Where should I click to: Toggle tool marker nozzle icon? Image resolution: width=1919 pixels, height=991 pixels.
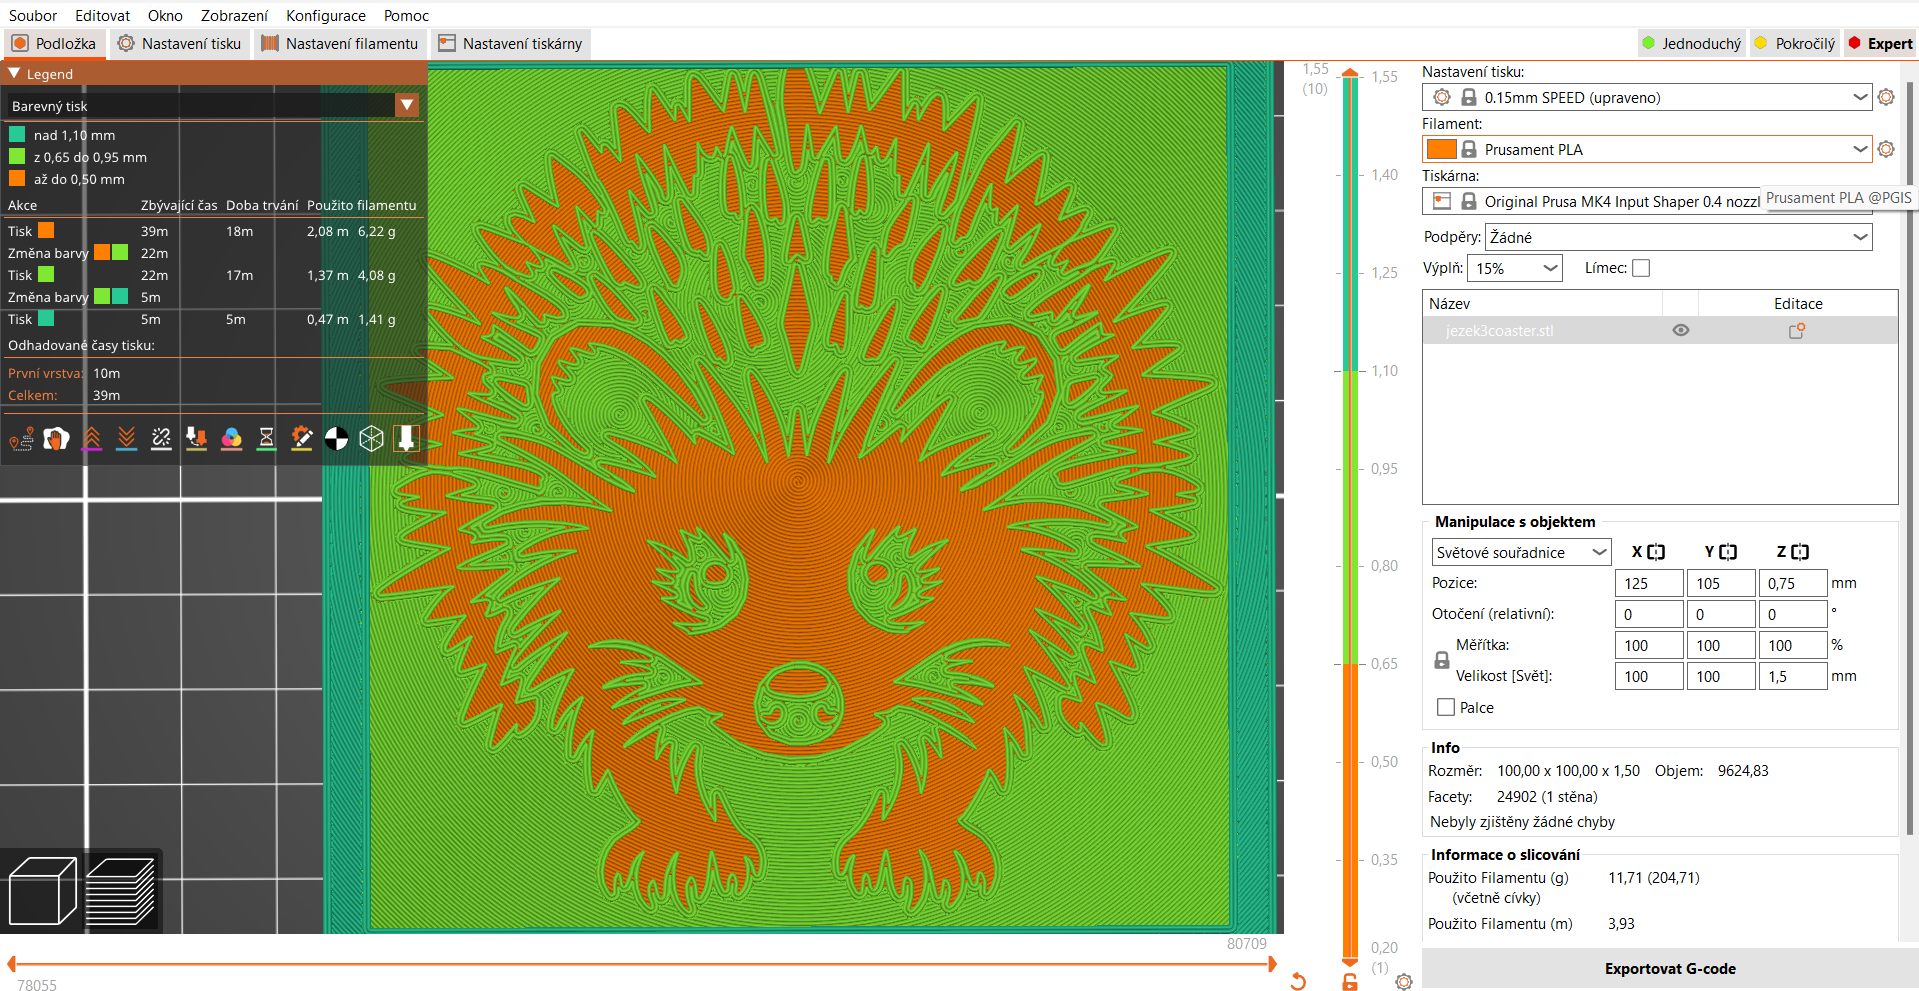[x=406, y=438]
